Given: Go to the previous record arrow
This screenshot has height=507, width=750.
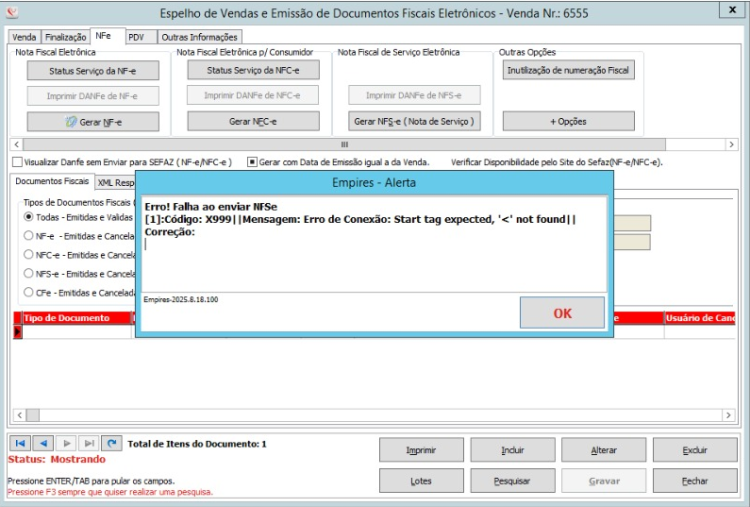Looking at the screenshot, I should 44,443.
